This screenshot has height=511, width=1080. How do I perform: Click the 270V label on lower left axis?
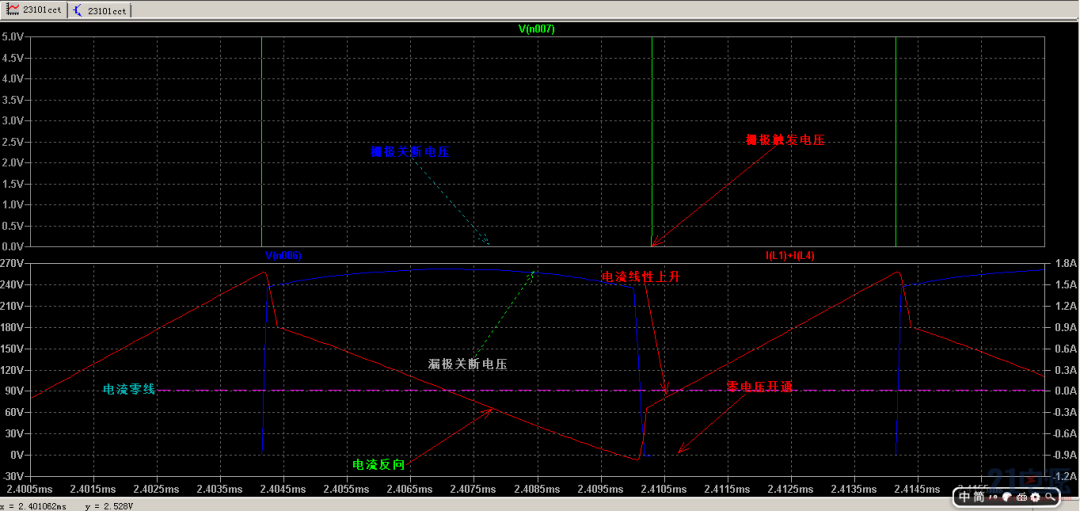(14, 264)
